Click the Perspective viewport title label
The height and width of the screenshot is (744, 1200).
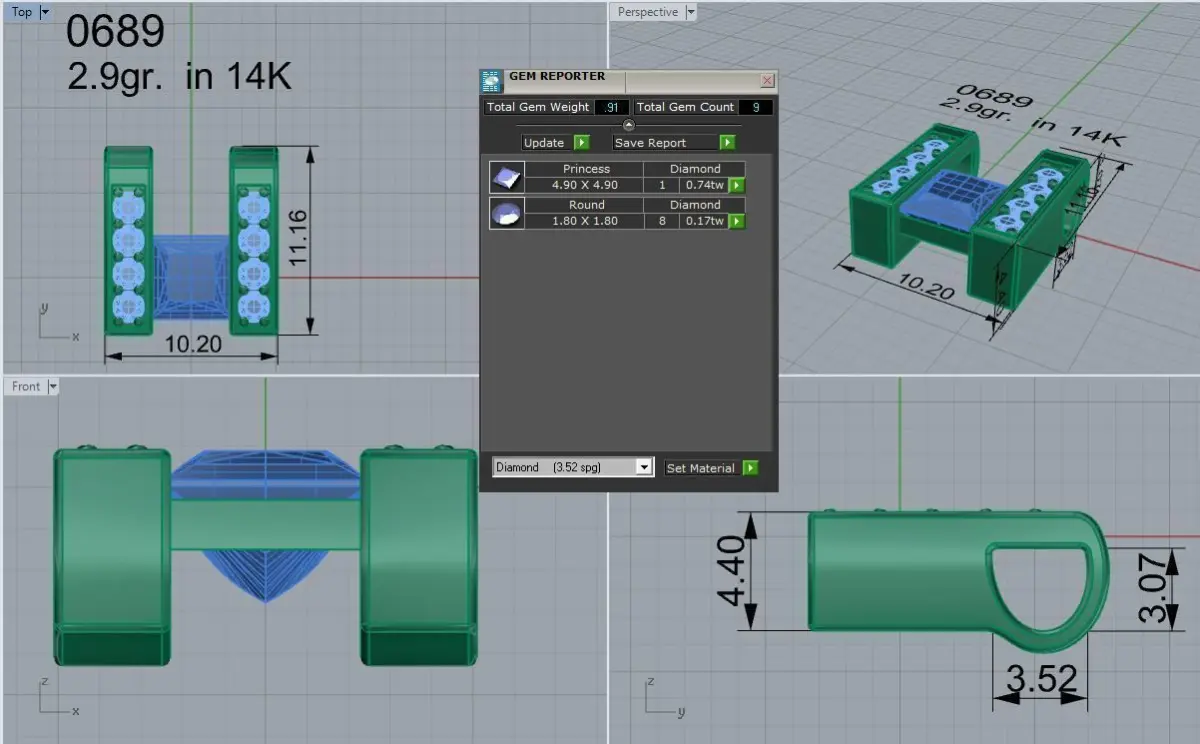648,12
